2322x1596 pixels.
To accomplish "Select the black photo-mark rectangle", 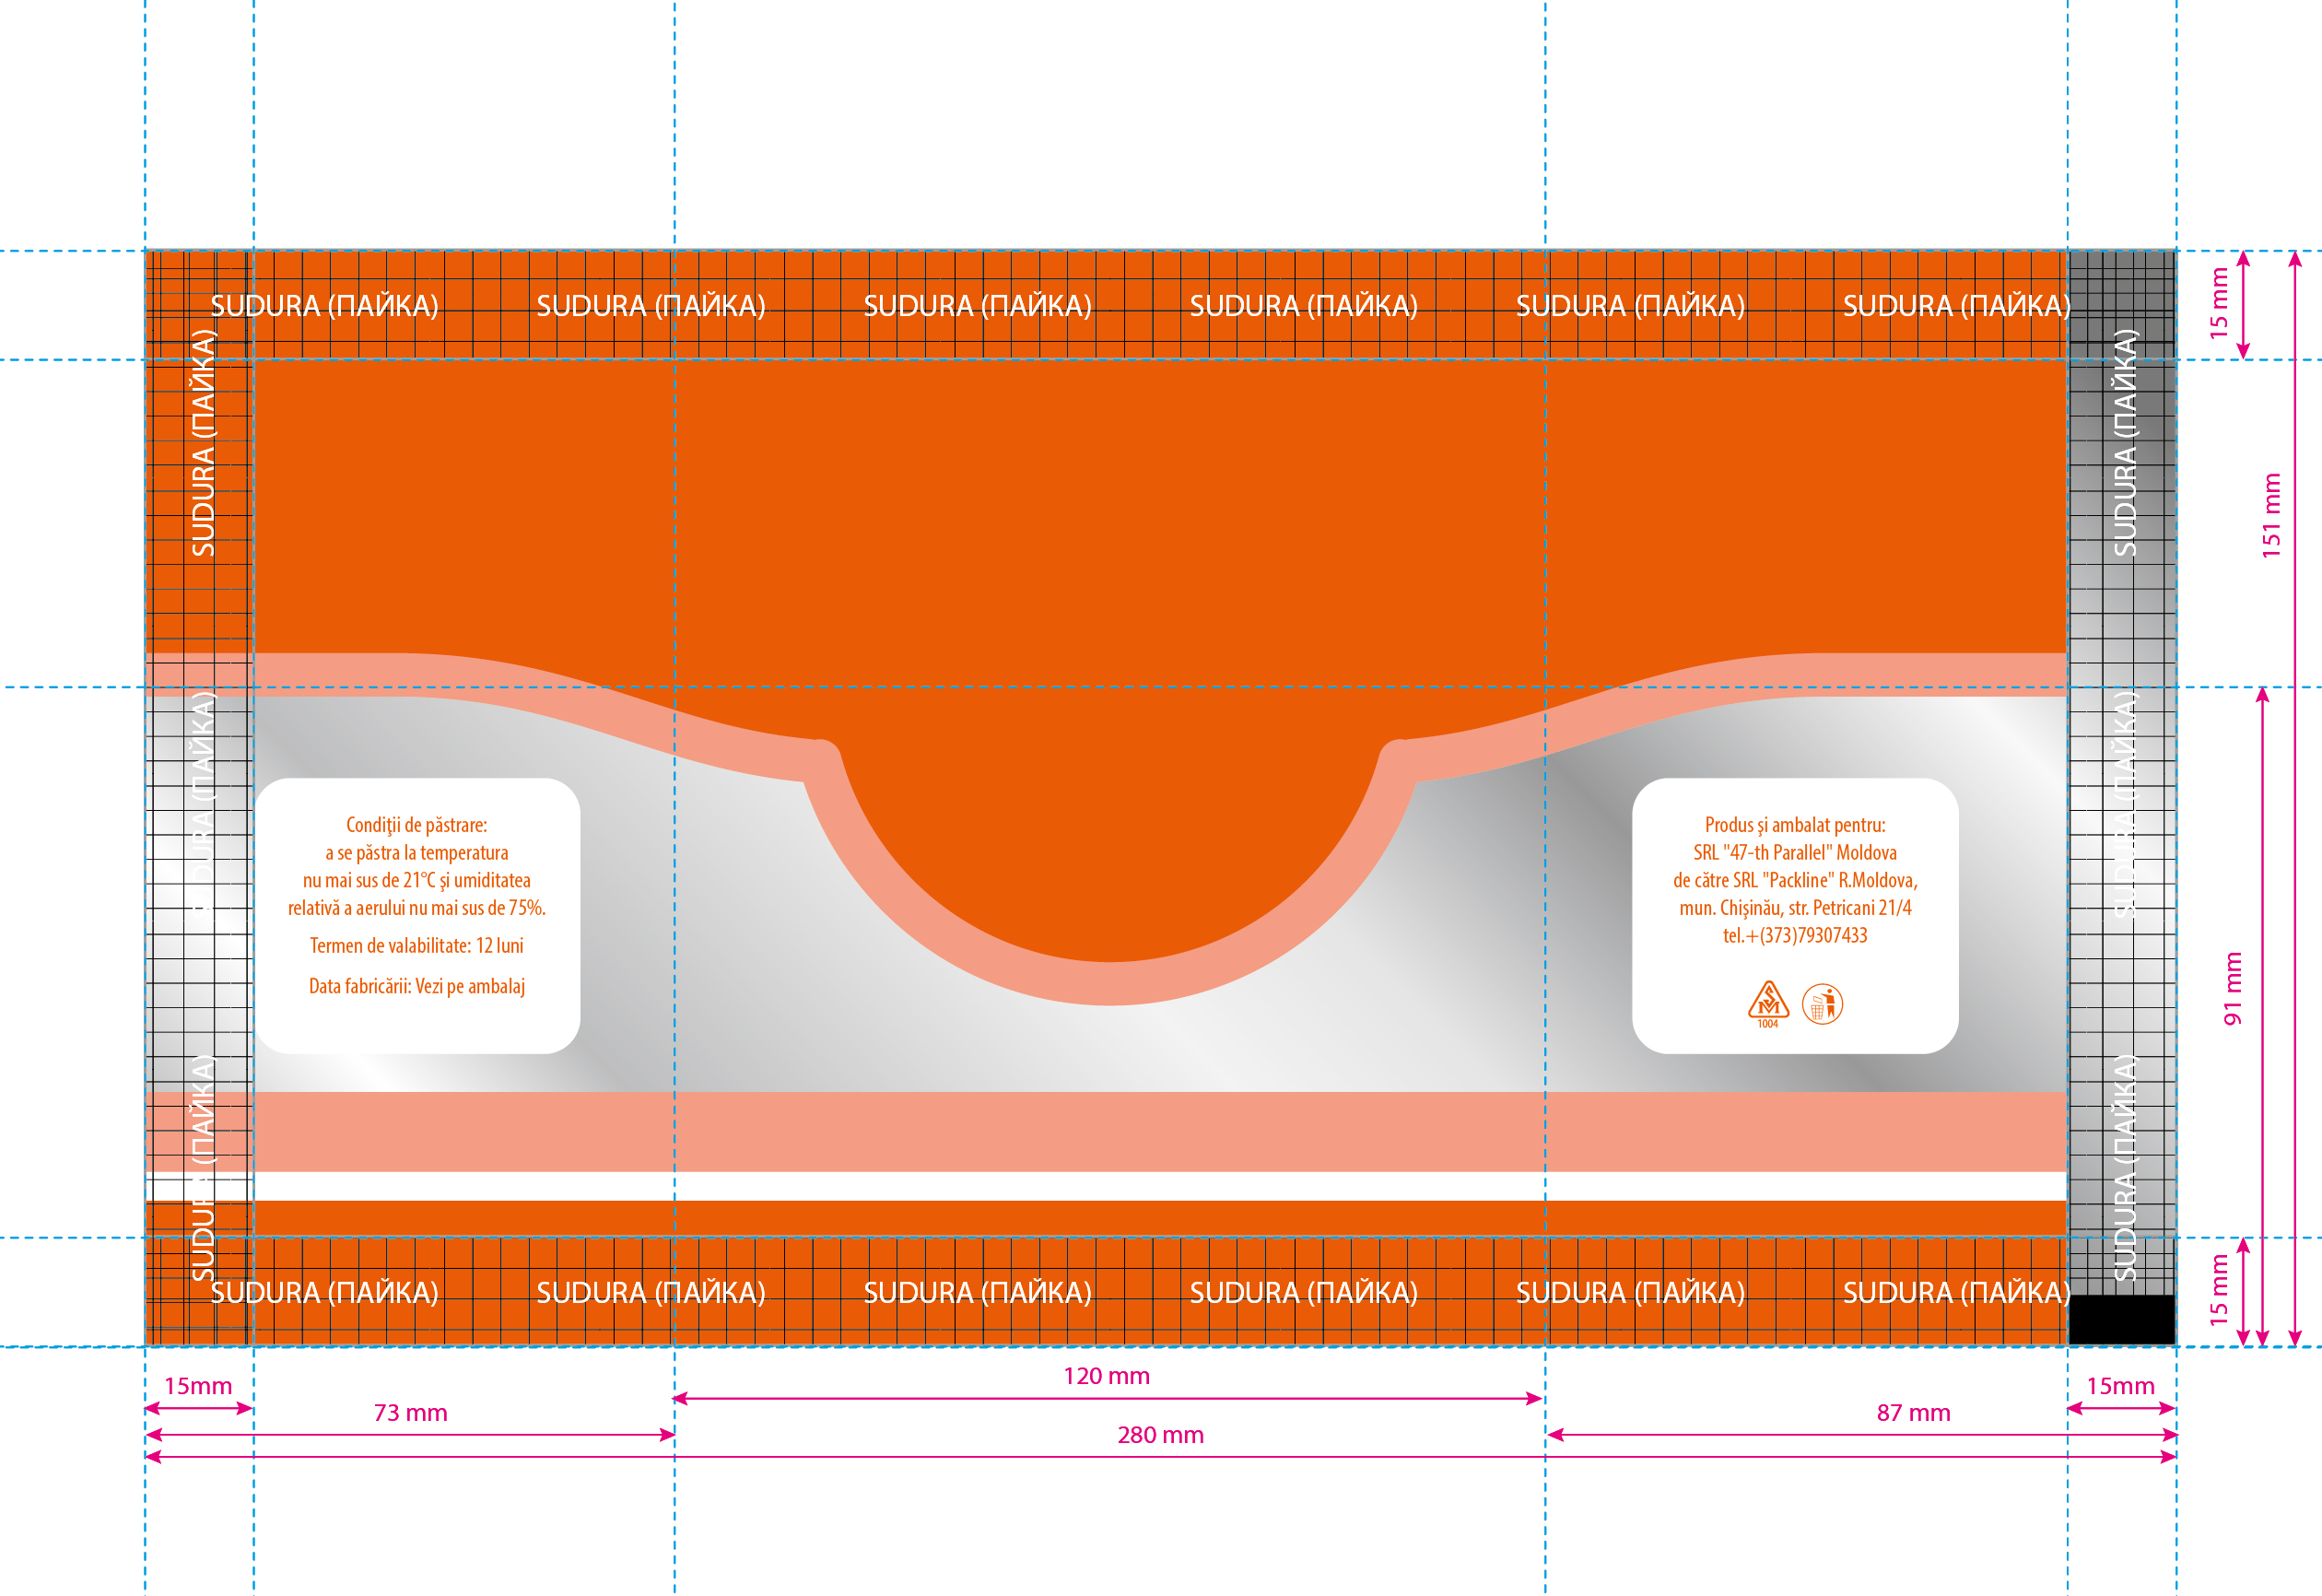I will click(x=2121, y=1320).
